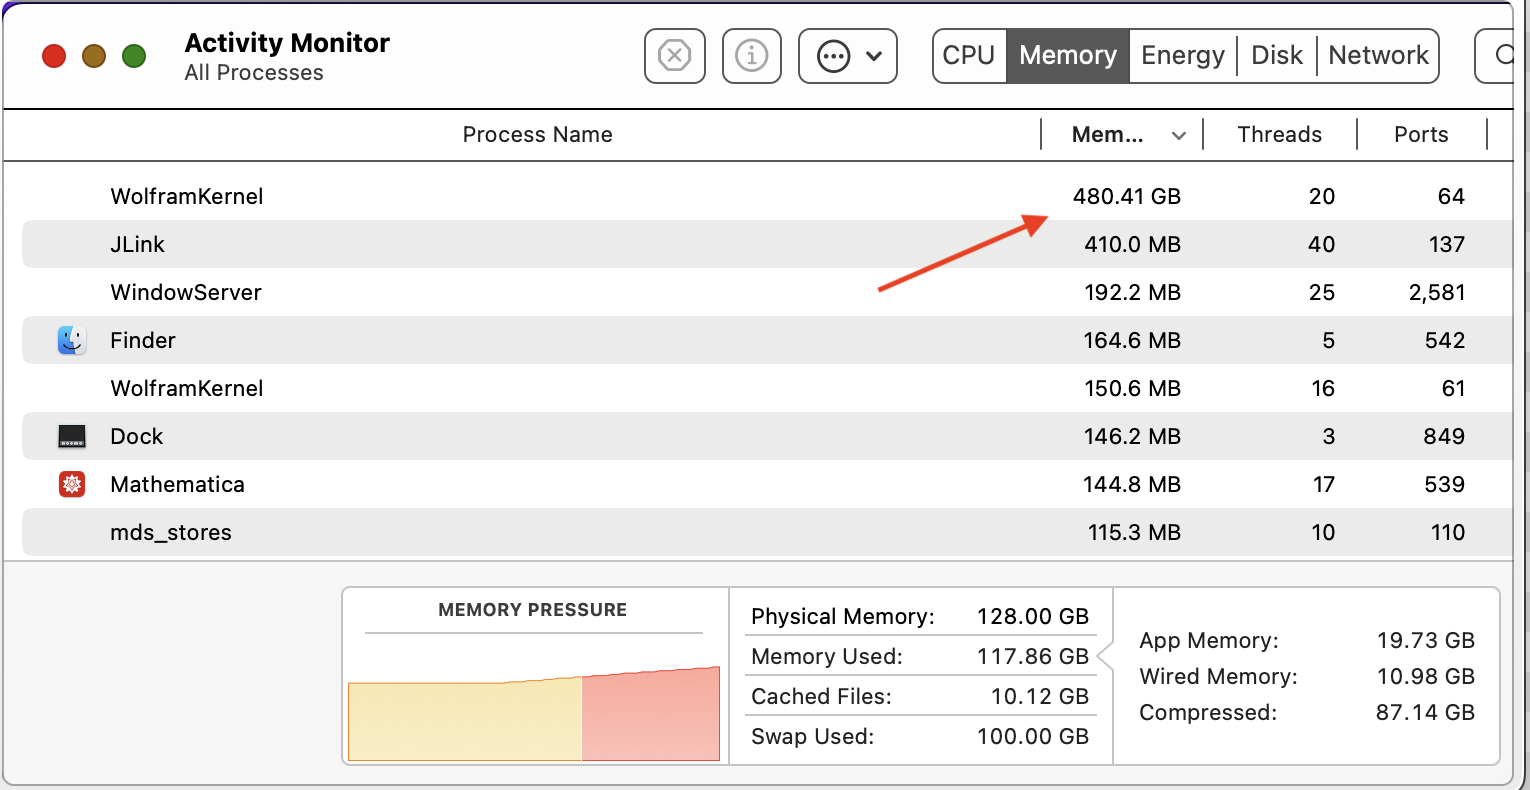Click the Mathematica app icon
The width and height of the screenshot is (1530, 790).
(x=72, y=484)
